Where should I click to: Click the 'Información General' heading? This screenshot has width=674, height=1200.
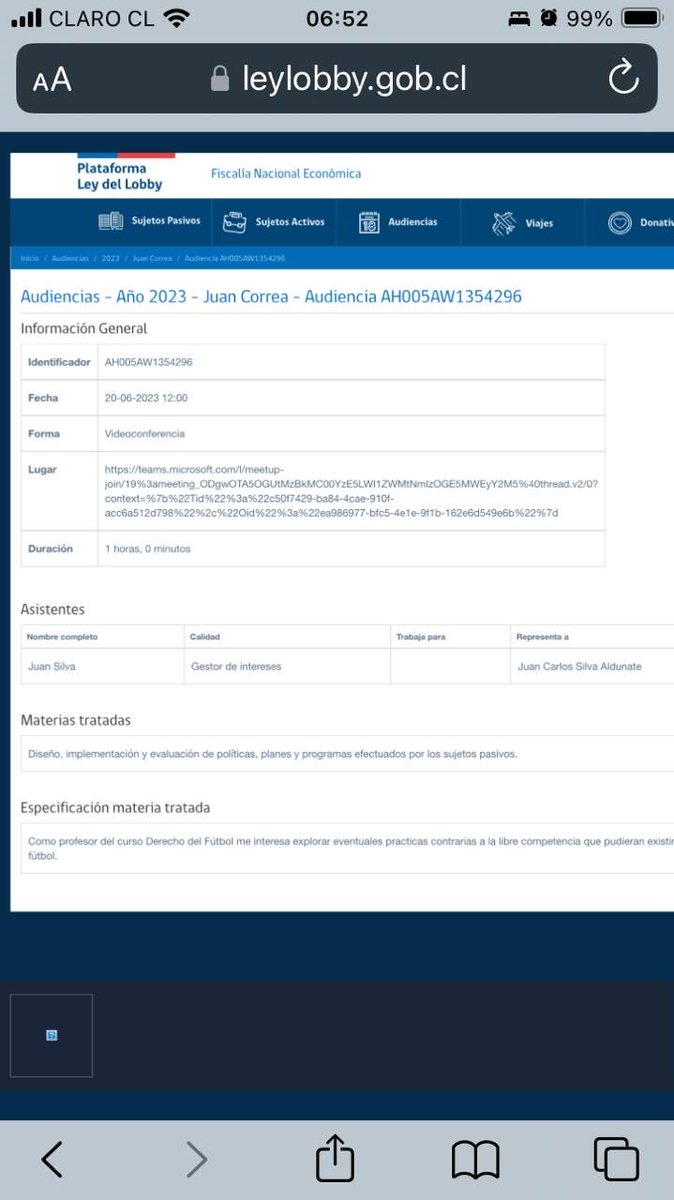pyautogui.click(x=84, y=328)
